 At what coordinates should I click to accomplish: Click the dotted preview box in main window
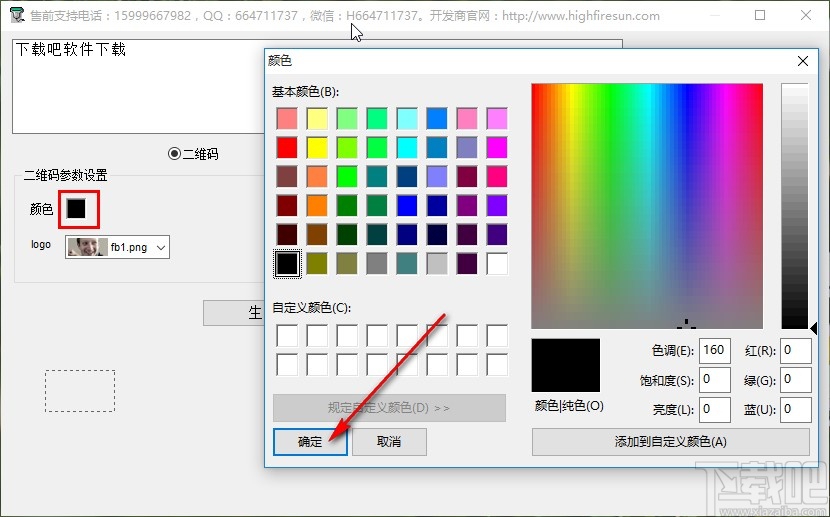pos(80,391)
